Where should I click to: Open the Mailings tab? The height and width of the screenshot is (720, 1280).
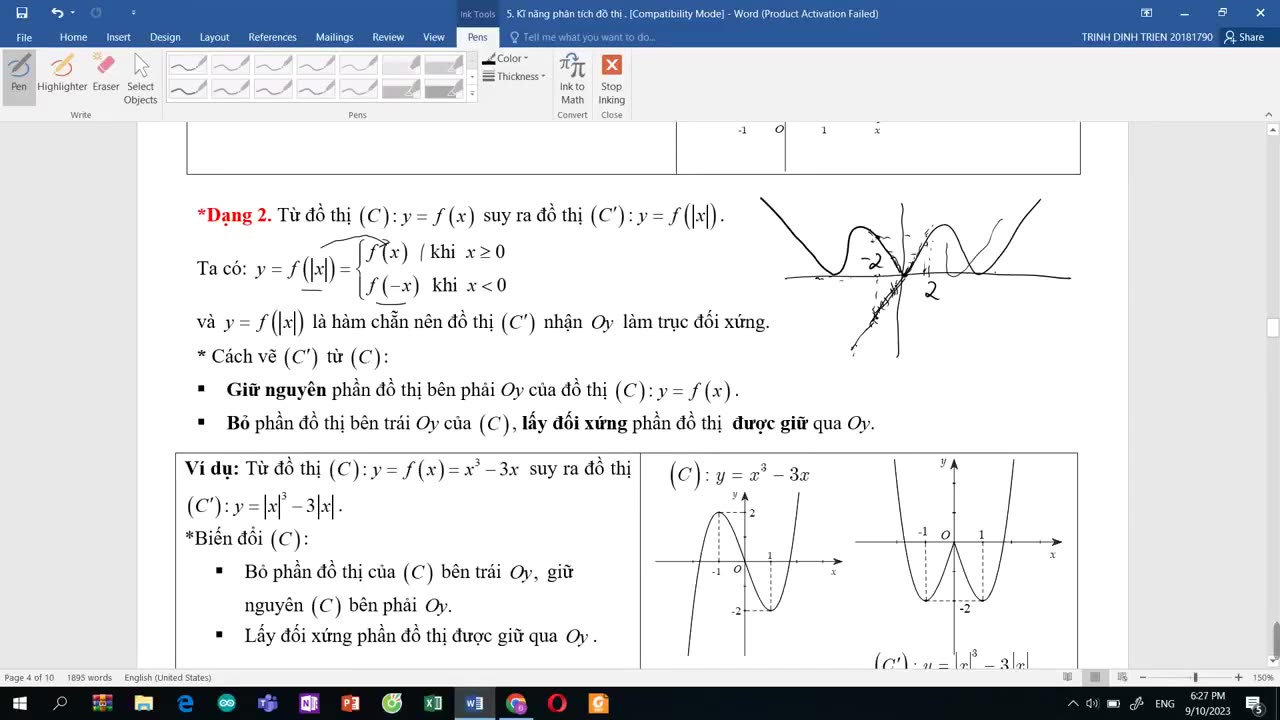click(x=334, y=37)
